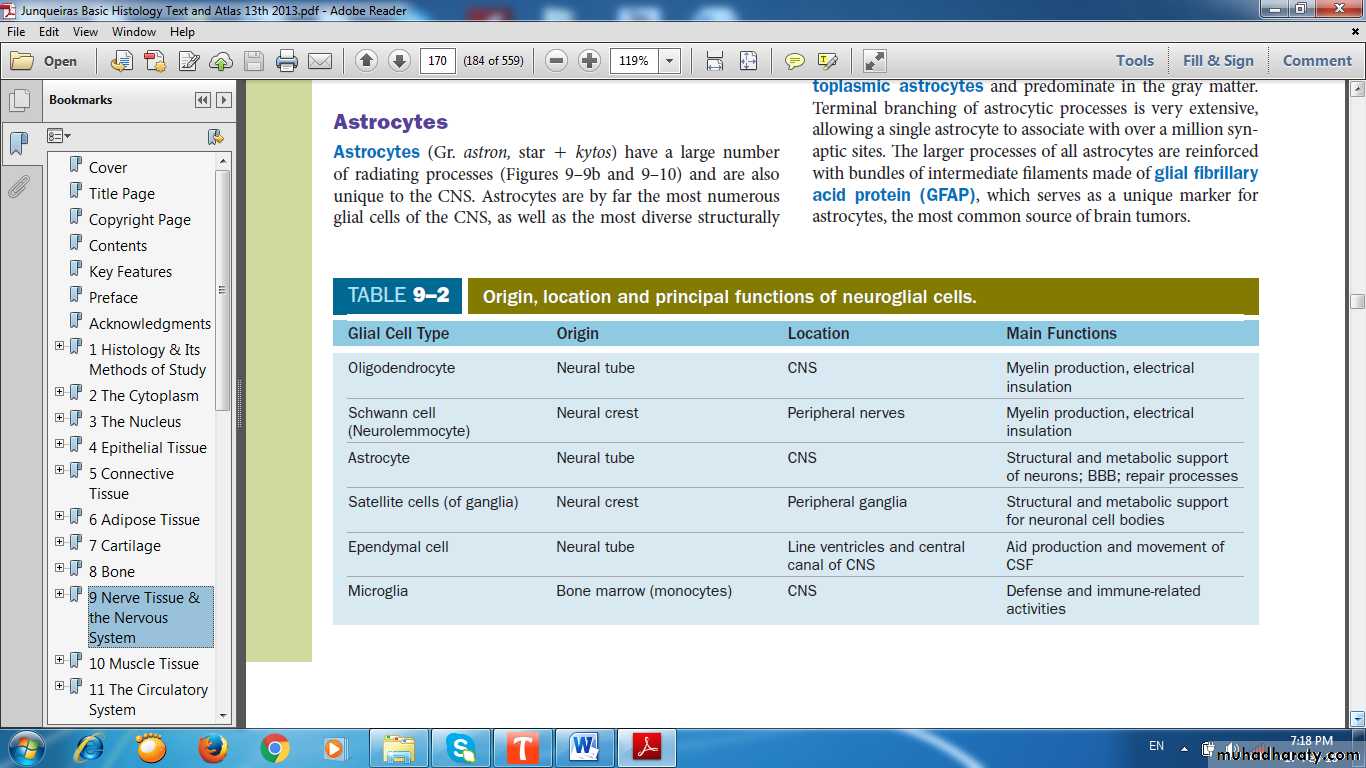The height and width of the screenshot is (768, 1366).
Task: Open the Window menu
Action: [x=133, y=32]
